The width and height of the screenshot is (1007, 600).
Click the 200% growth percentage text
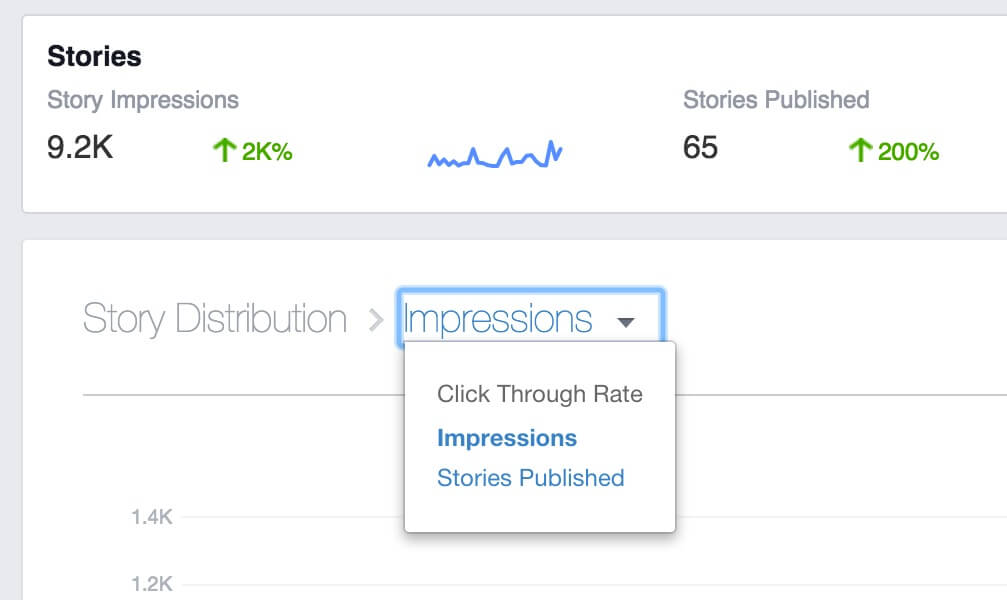pyautogui.click(x=908, y=152)
